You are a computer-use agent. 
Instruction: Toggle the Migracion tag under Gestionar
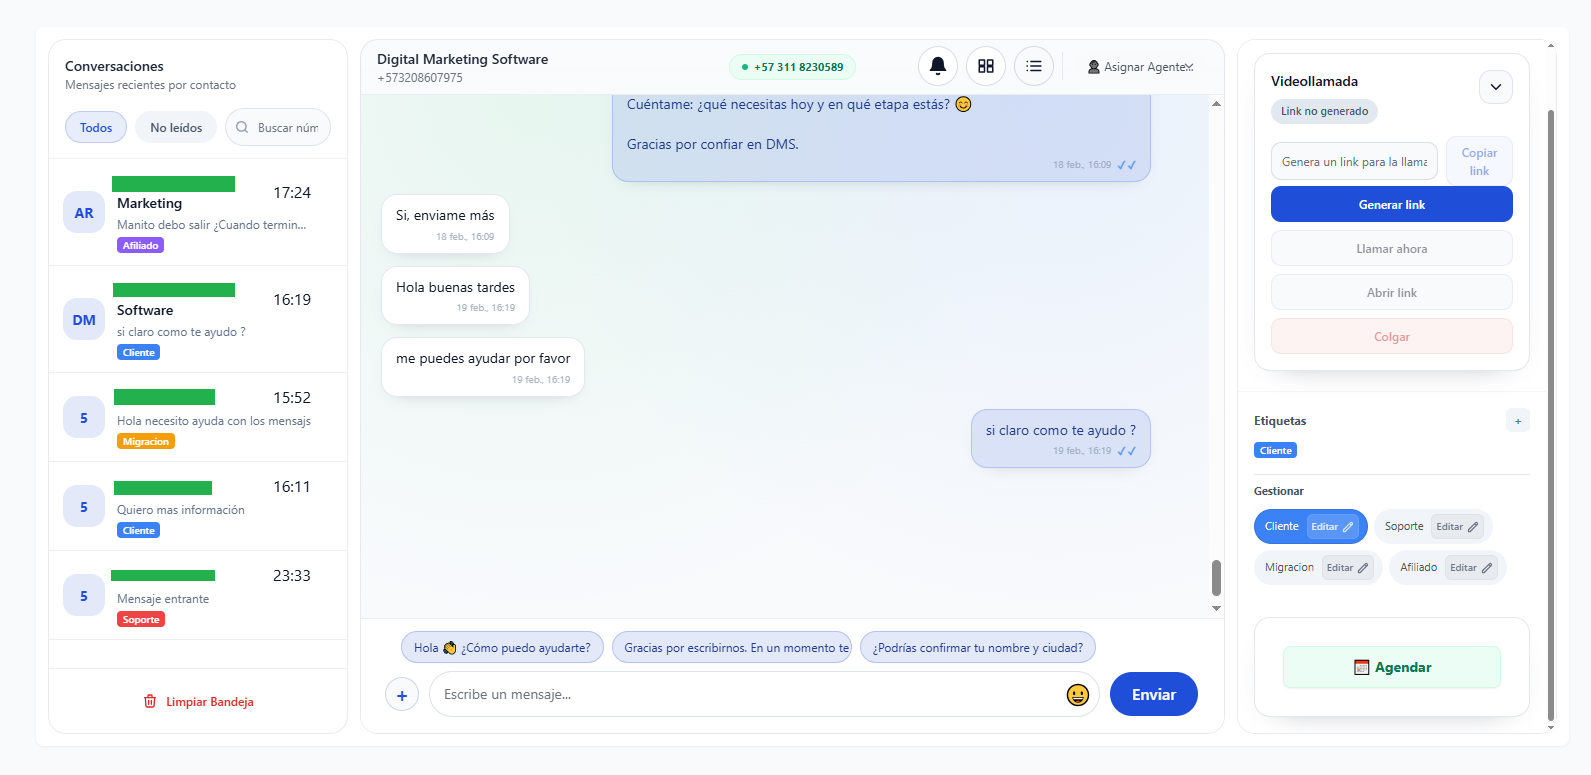(x=1289, y=568)
